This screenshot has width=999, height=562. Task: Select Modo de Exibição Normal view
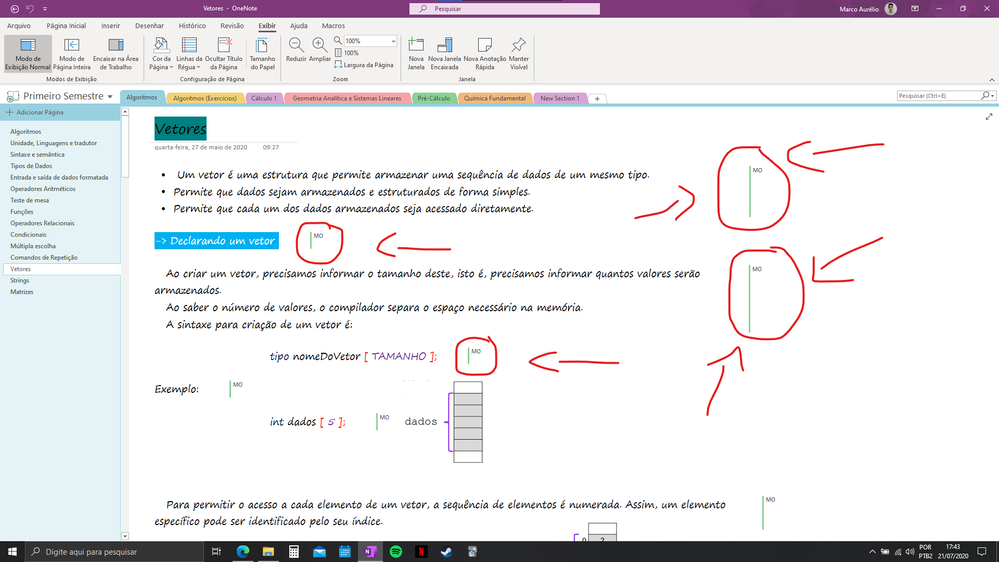27,54
